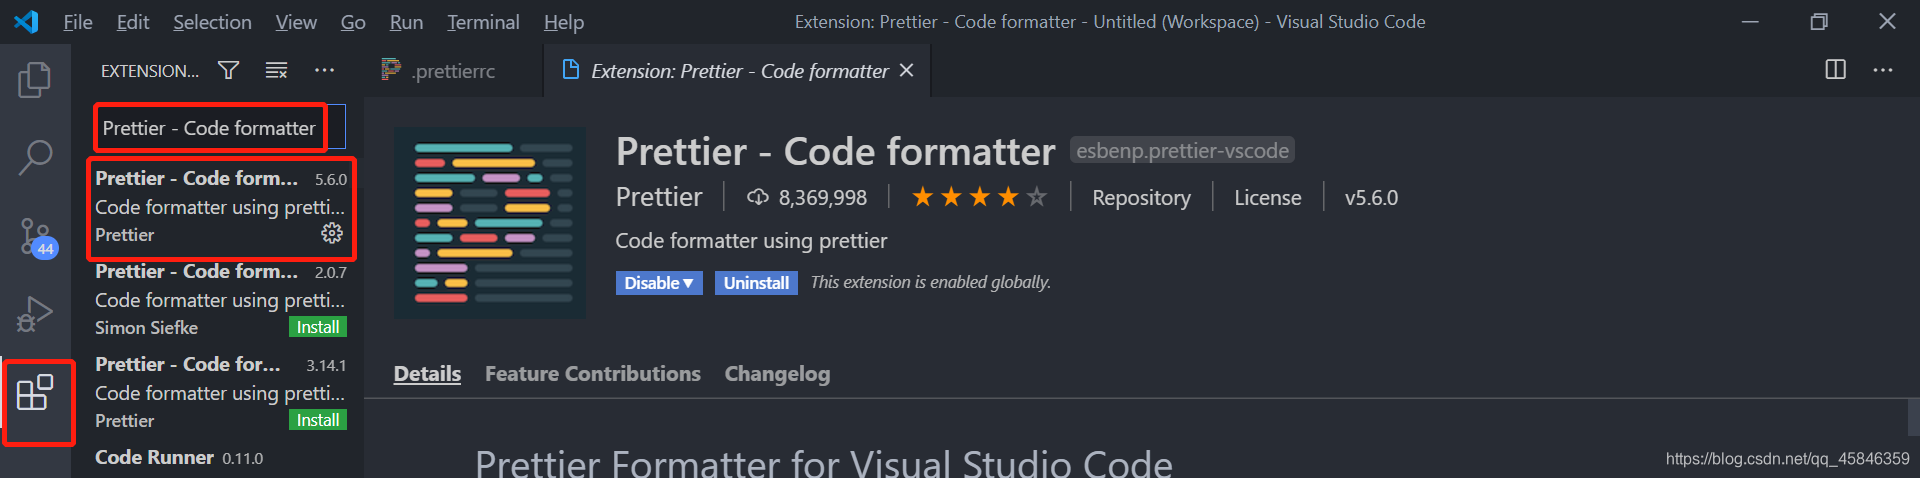The image size is (1920, 478).
Task: Click the Uninstall button
Action: tap(756, 283)
